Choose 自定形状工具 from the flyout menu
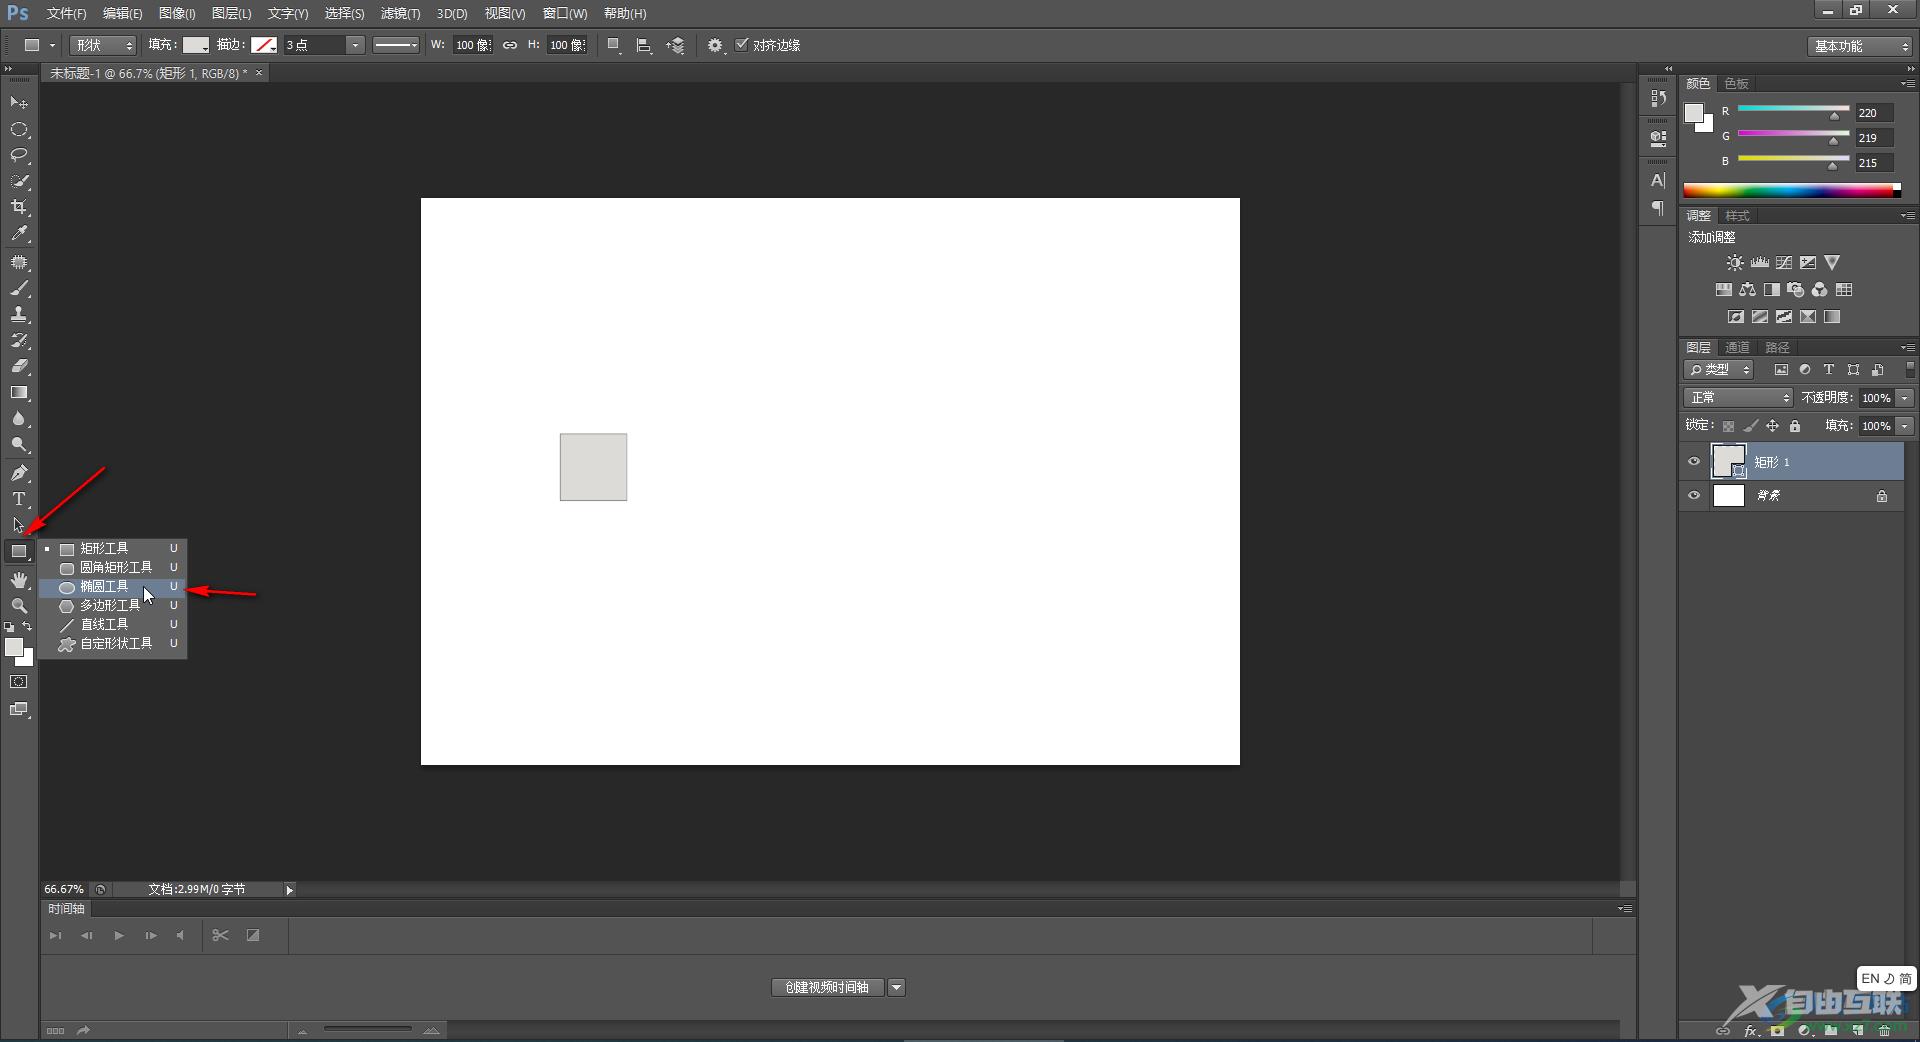1920x1042 pixels. 113,644
